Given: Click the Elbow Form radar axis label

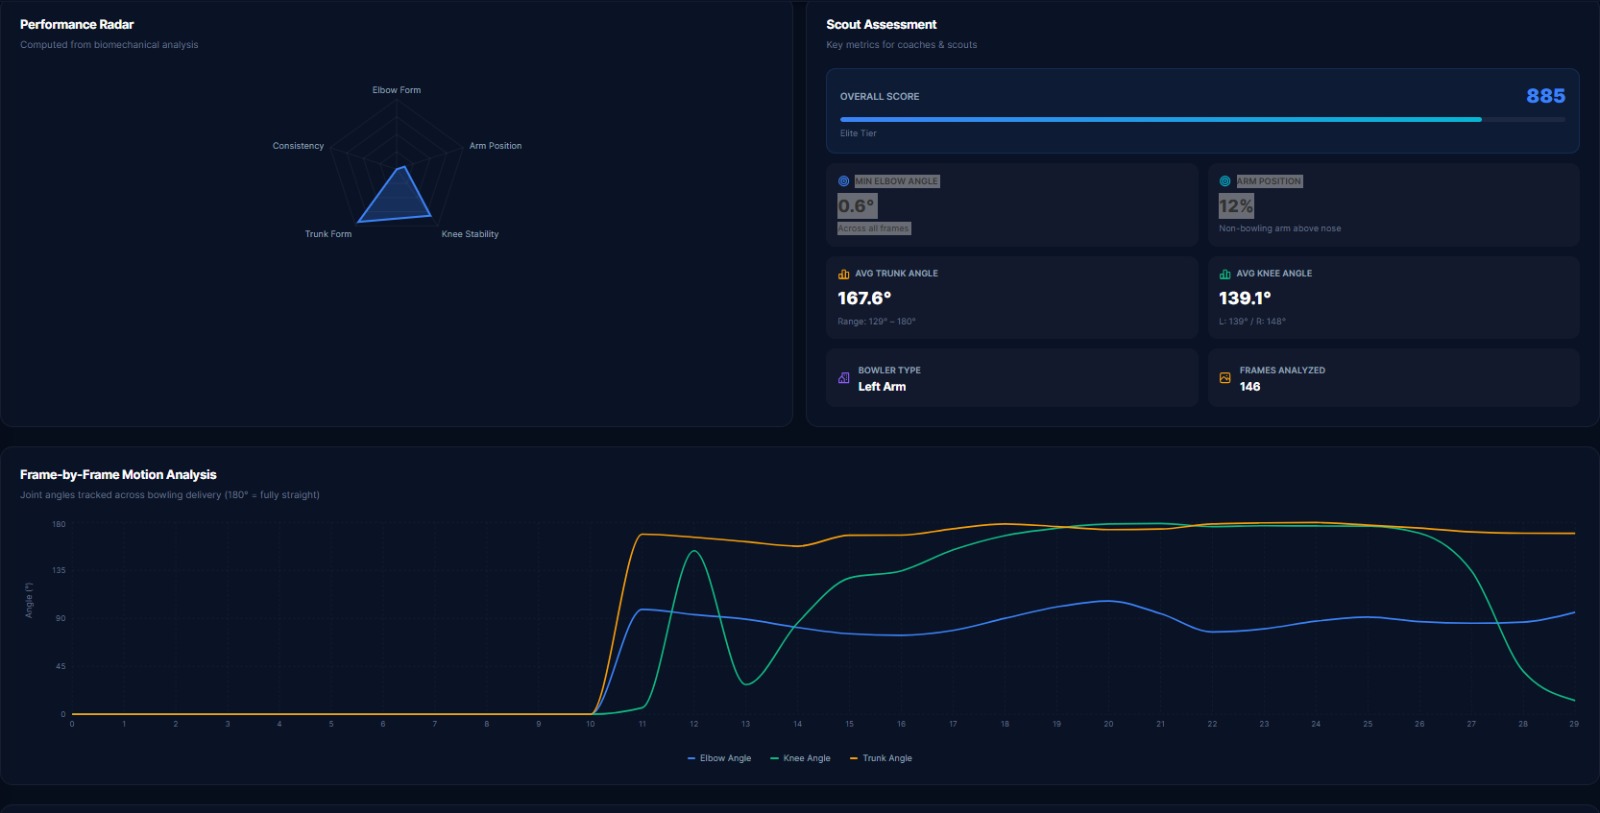Looking at the screenshot, I should [396, 90].
